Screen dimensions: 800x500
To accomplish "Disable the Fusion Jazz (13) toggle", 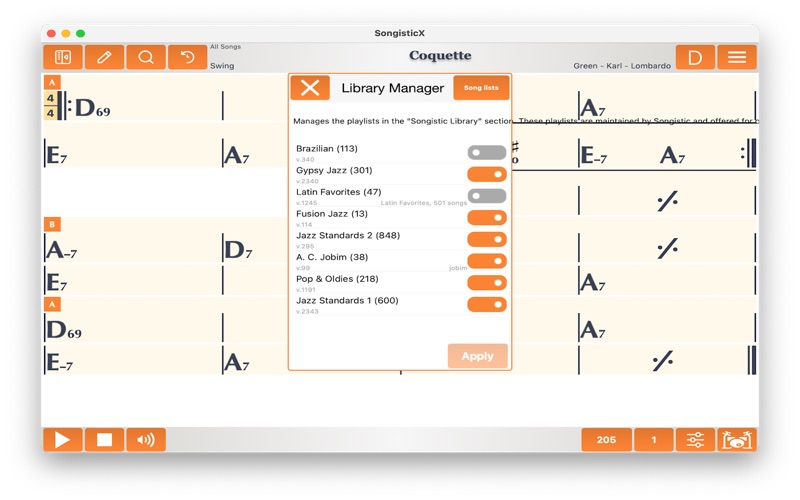I will coord(487,218).
